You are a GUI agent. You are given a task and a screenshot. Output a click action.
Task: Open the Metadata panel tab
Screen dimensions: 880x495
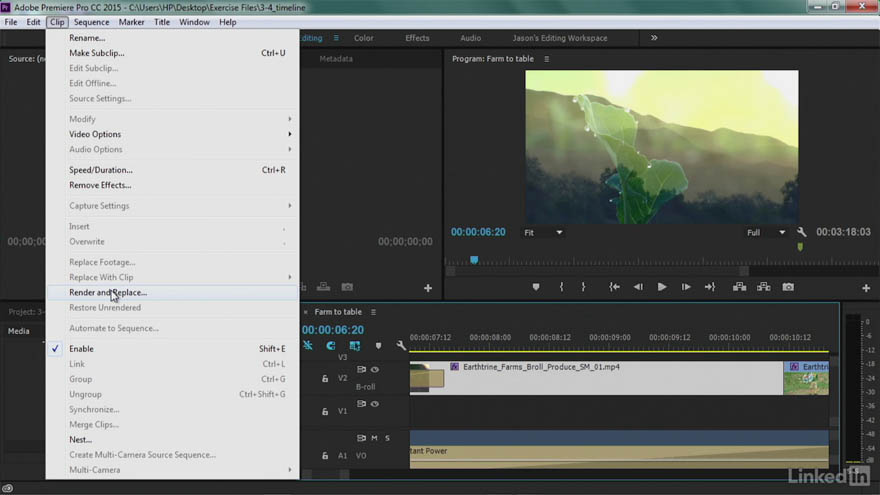pyautogui.click(x=336, y=58)
